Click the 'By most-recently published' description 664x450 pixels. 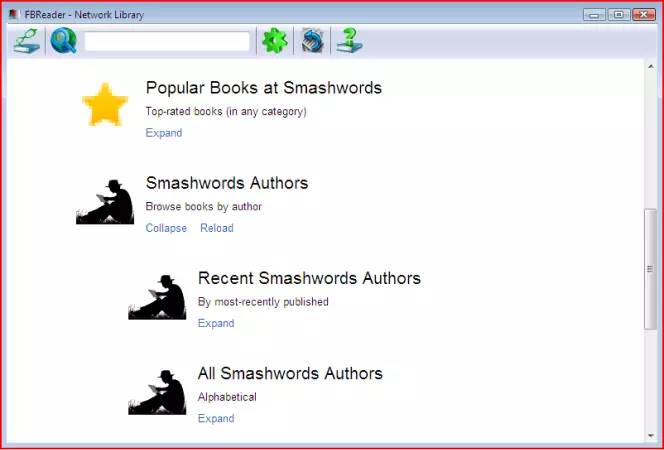coord(263,302)
